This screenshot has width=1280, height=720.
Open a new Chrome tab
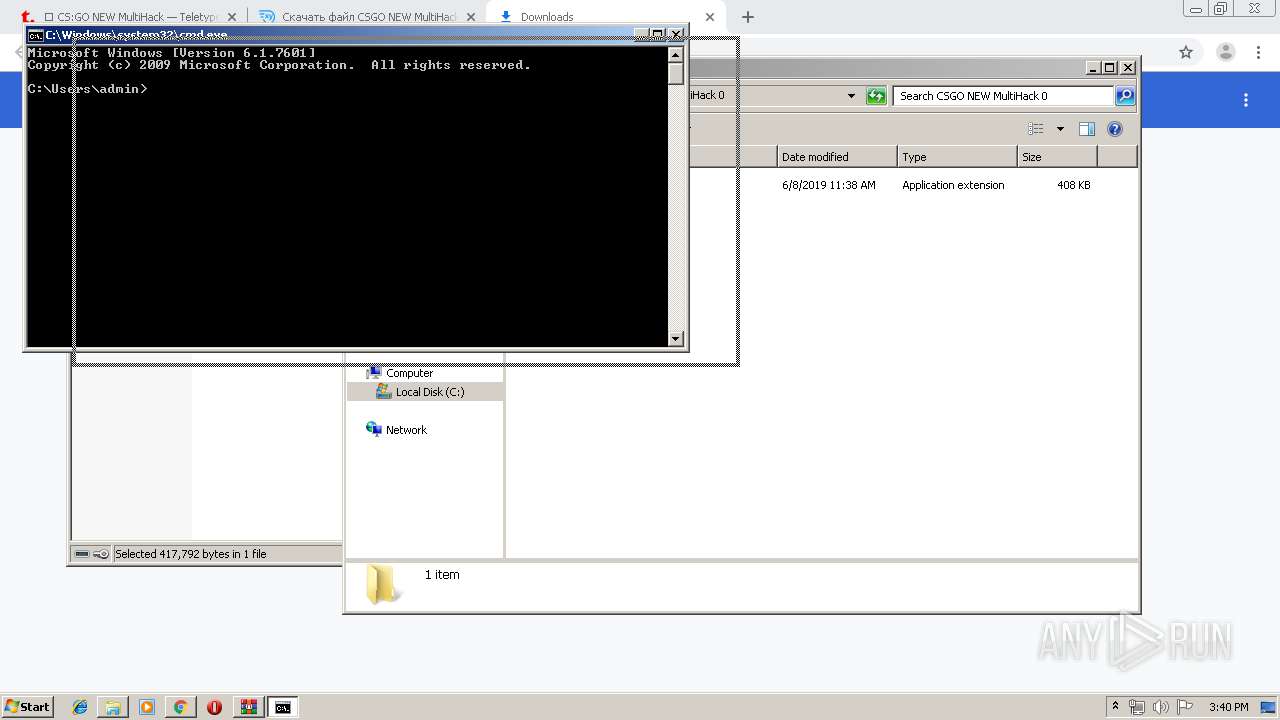pos(748,17)
